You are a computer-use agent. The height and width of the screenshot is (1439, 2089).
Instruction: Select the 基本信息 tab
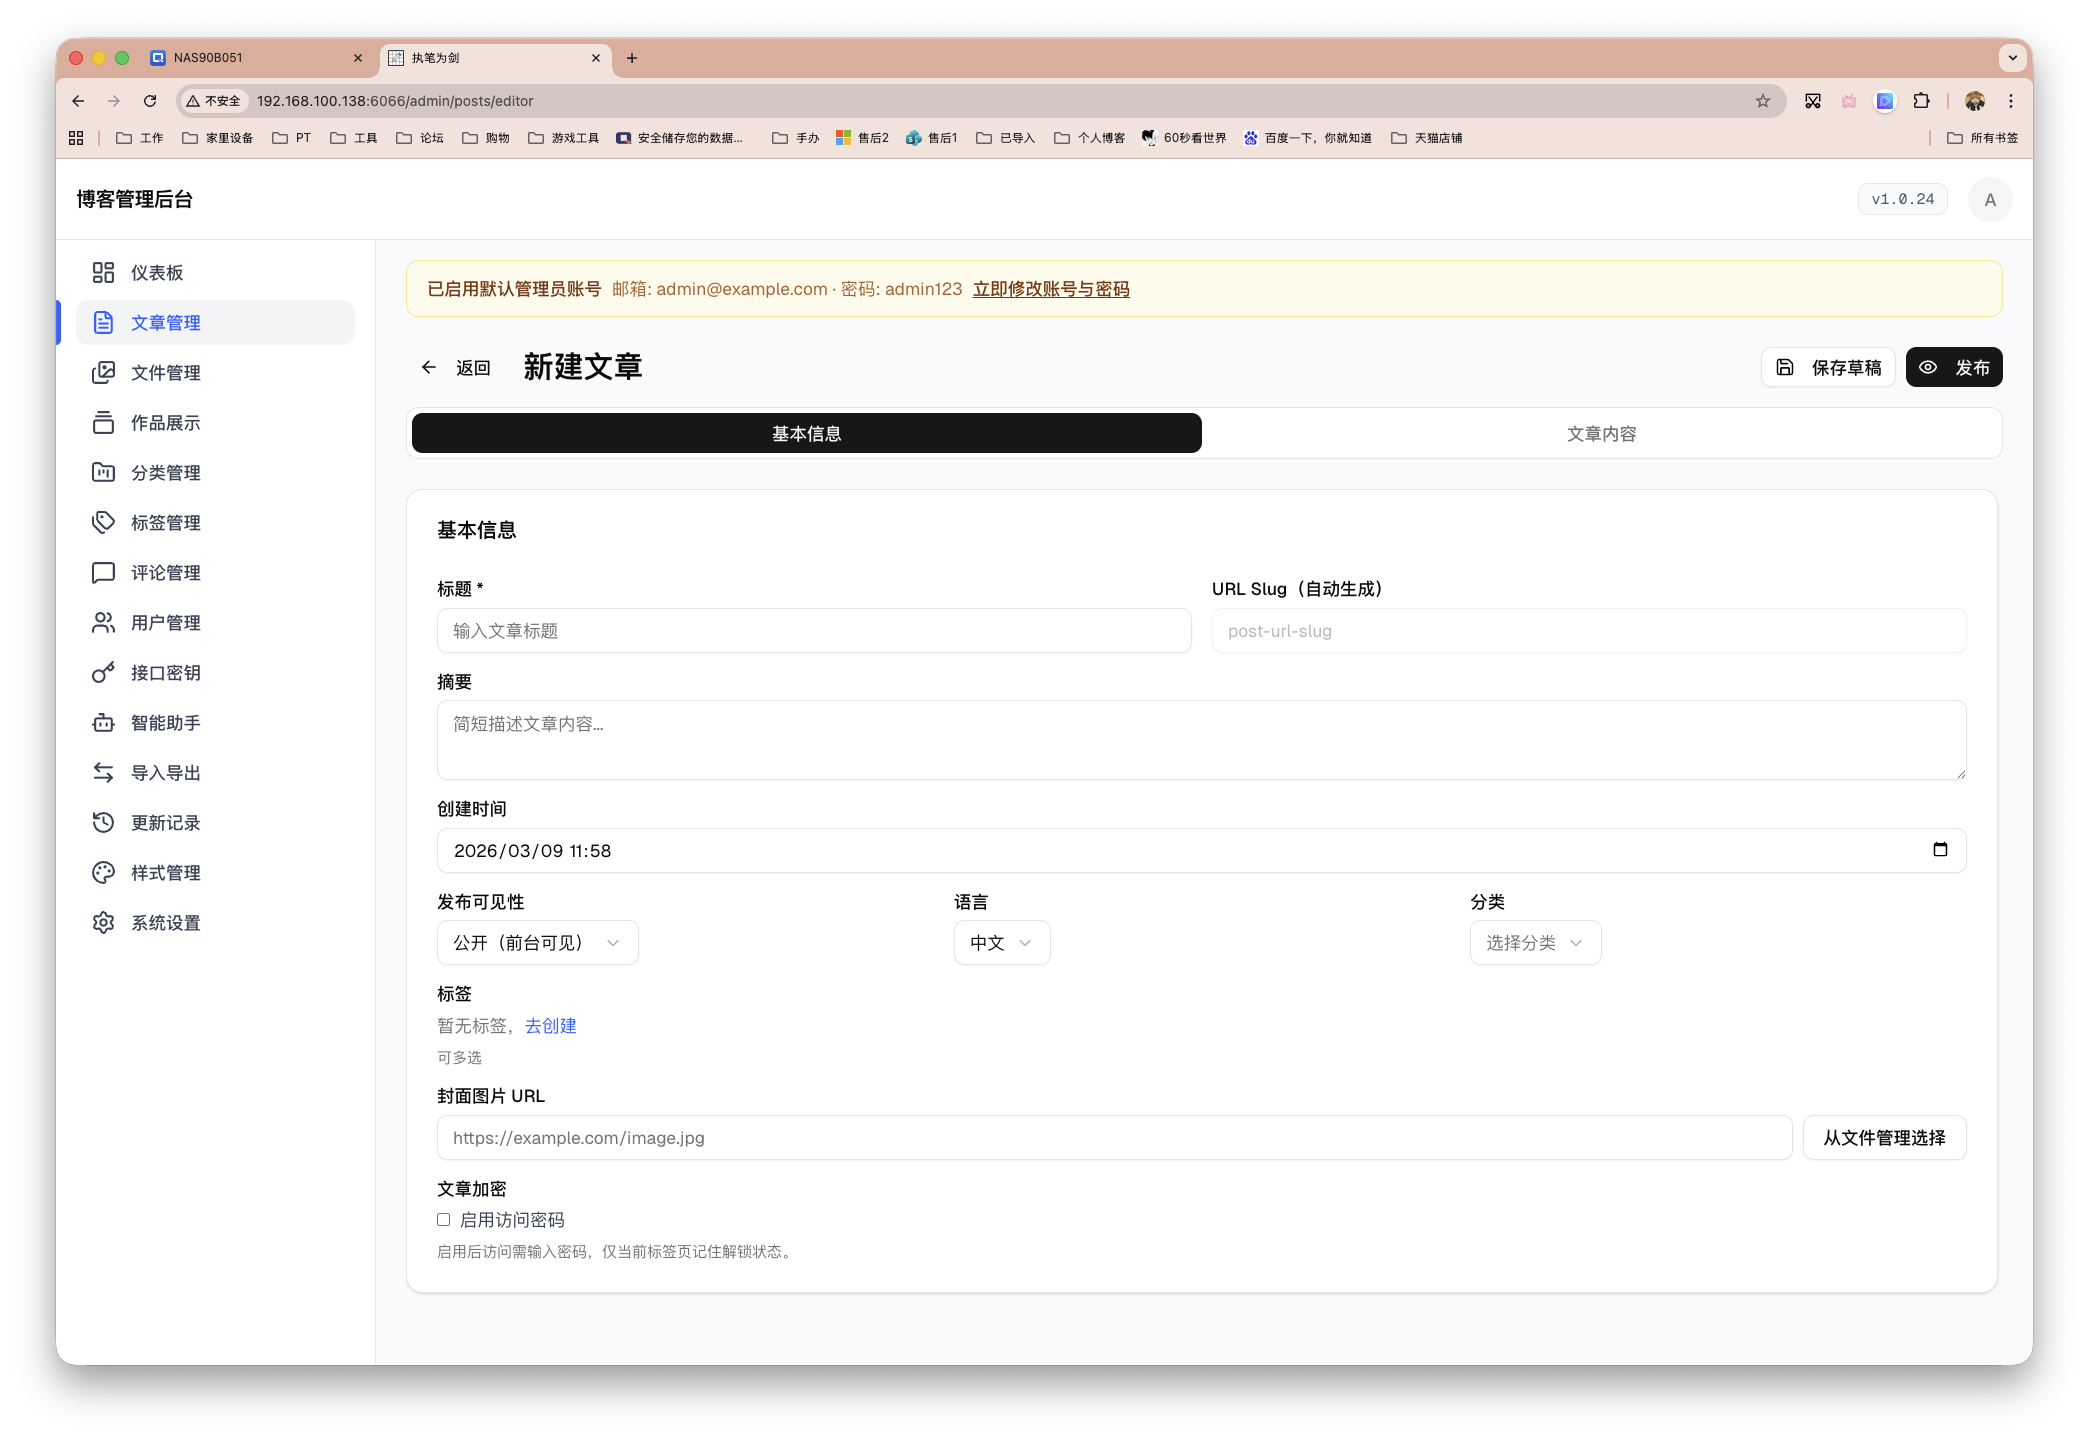pyautogui.click(x=805, y=433)
